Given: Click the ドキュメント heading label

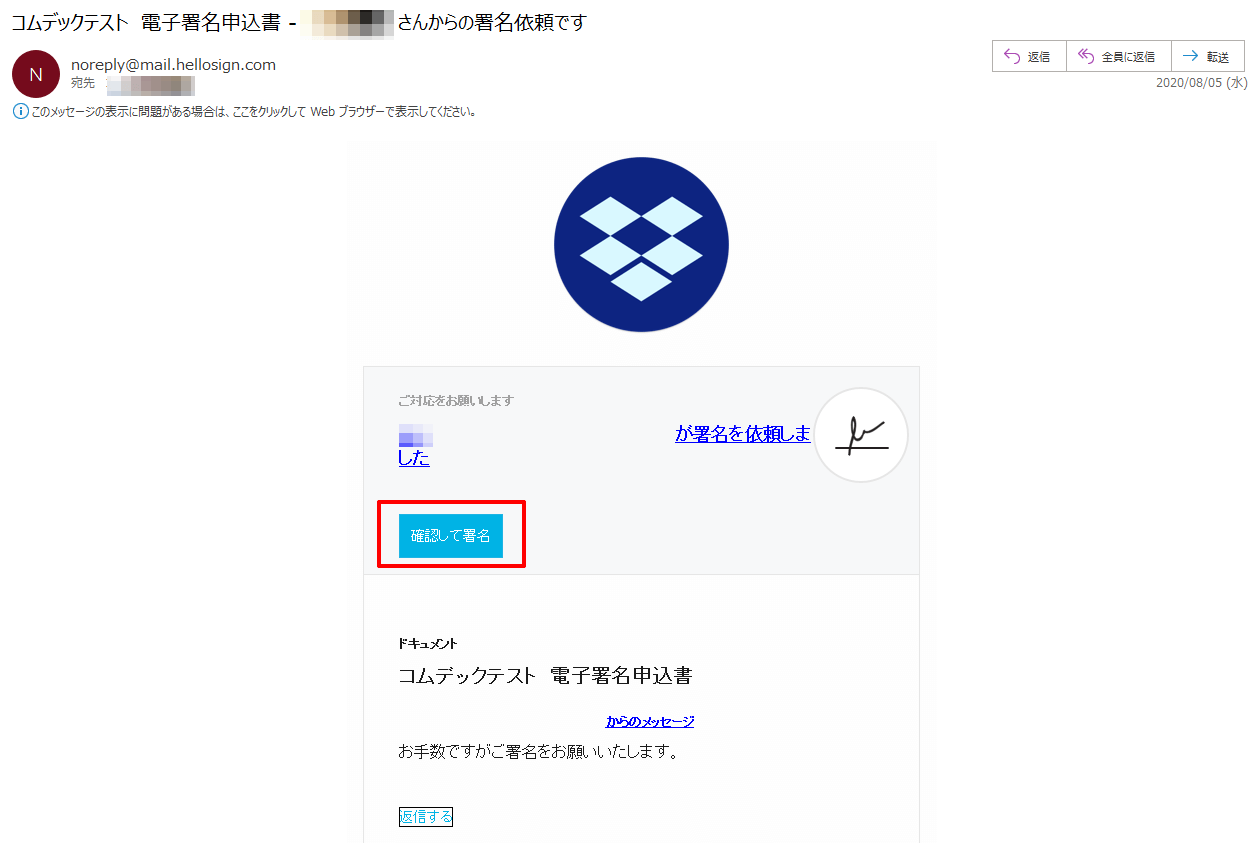Looking at the screenshot, I should [428, 644].
